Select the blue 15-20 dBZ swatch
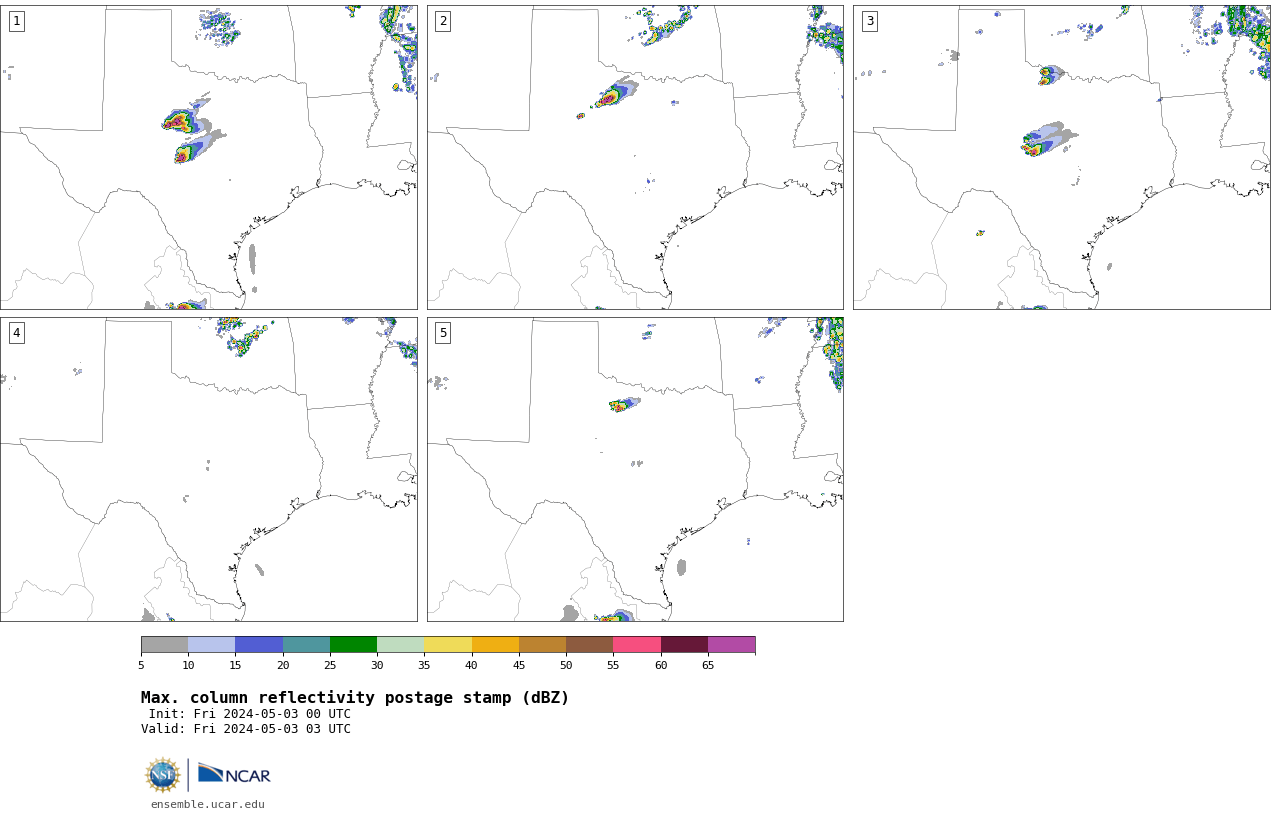 pyautogui.click(x=259, y=645)
